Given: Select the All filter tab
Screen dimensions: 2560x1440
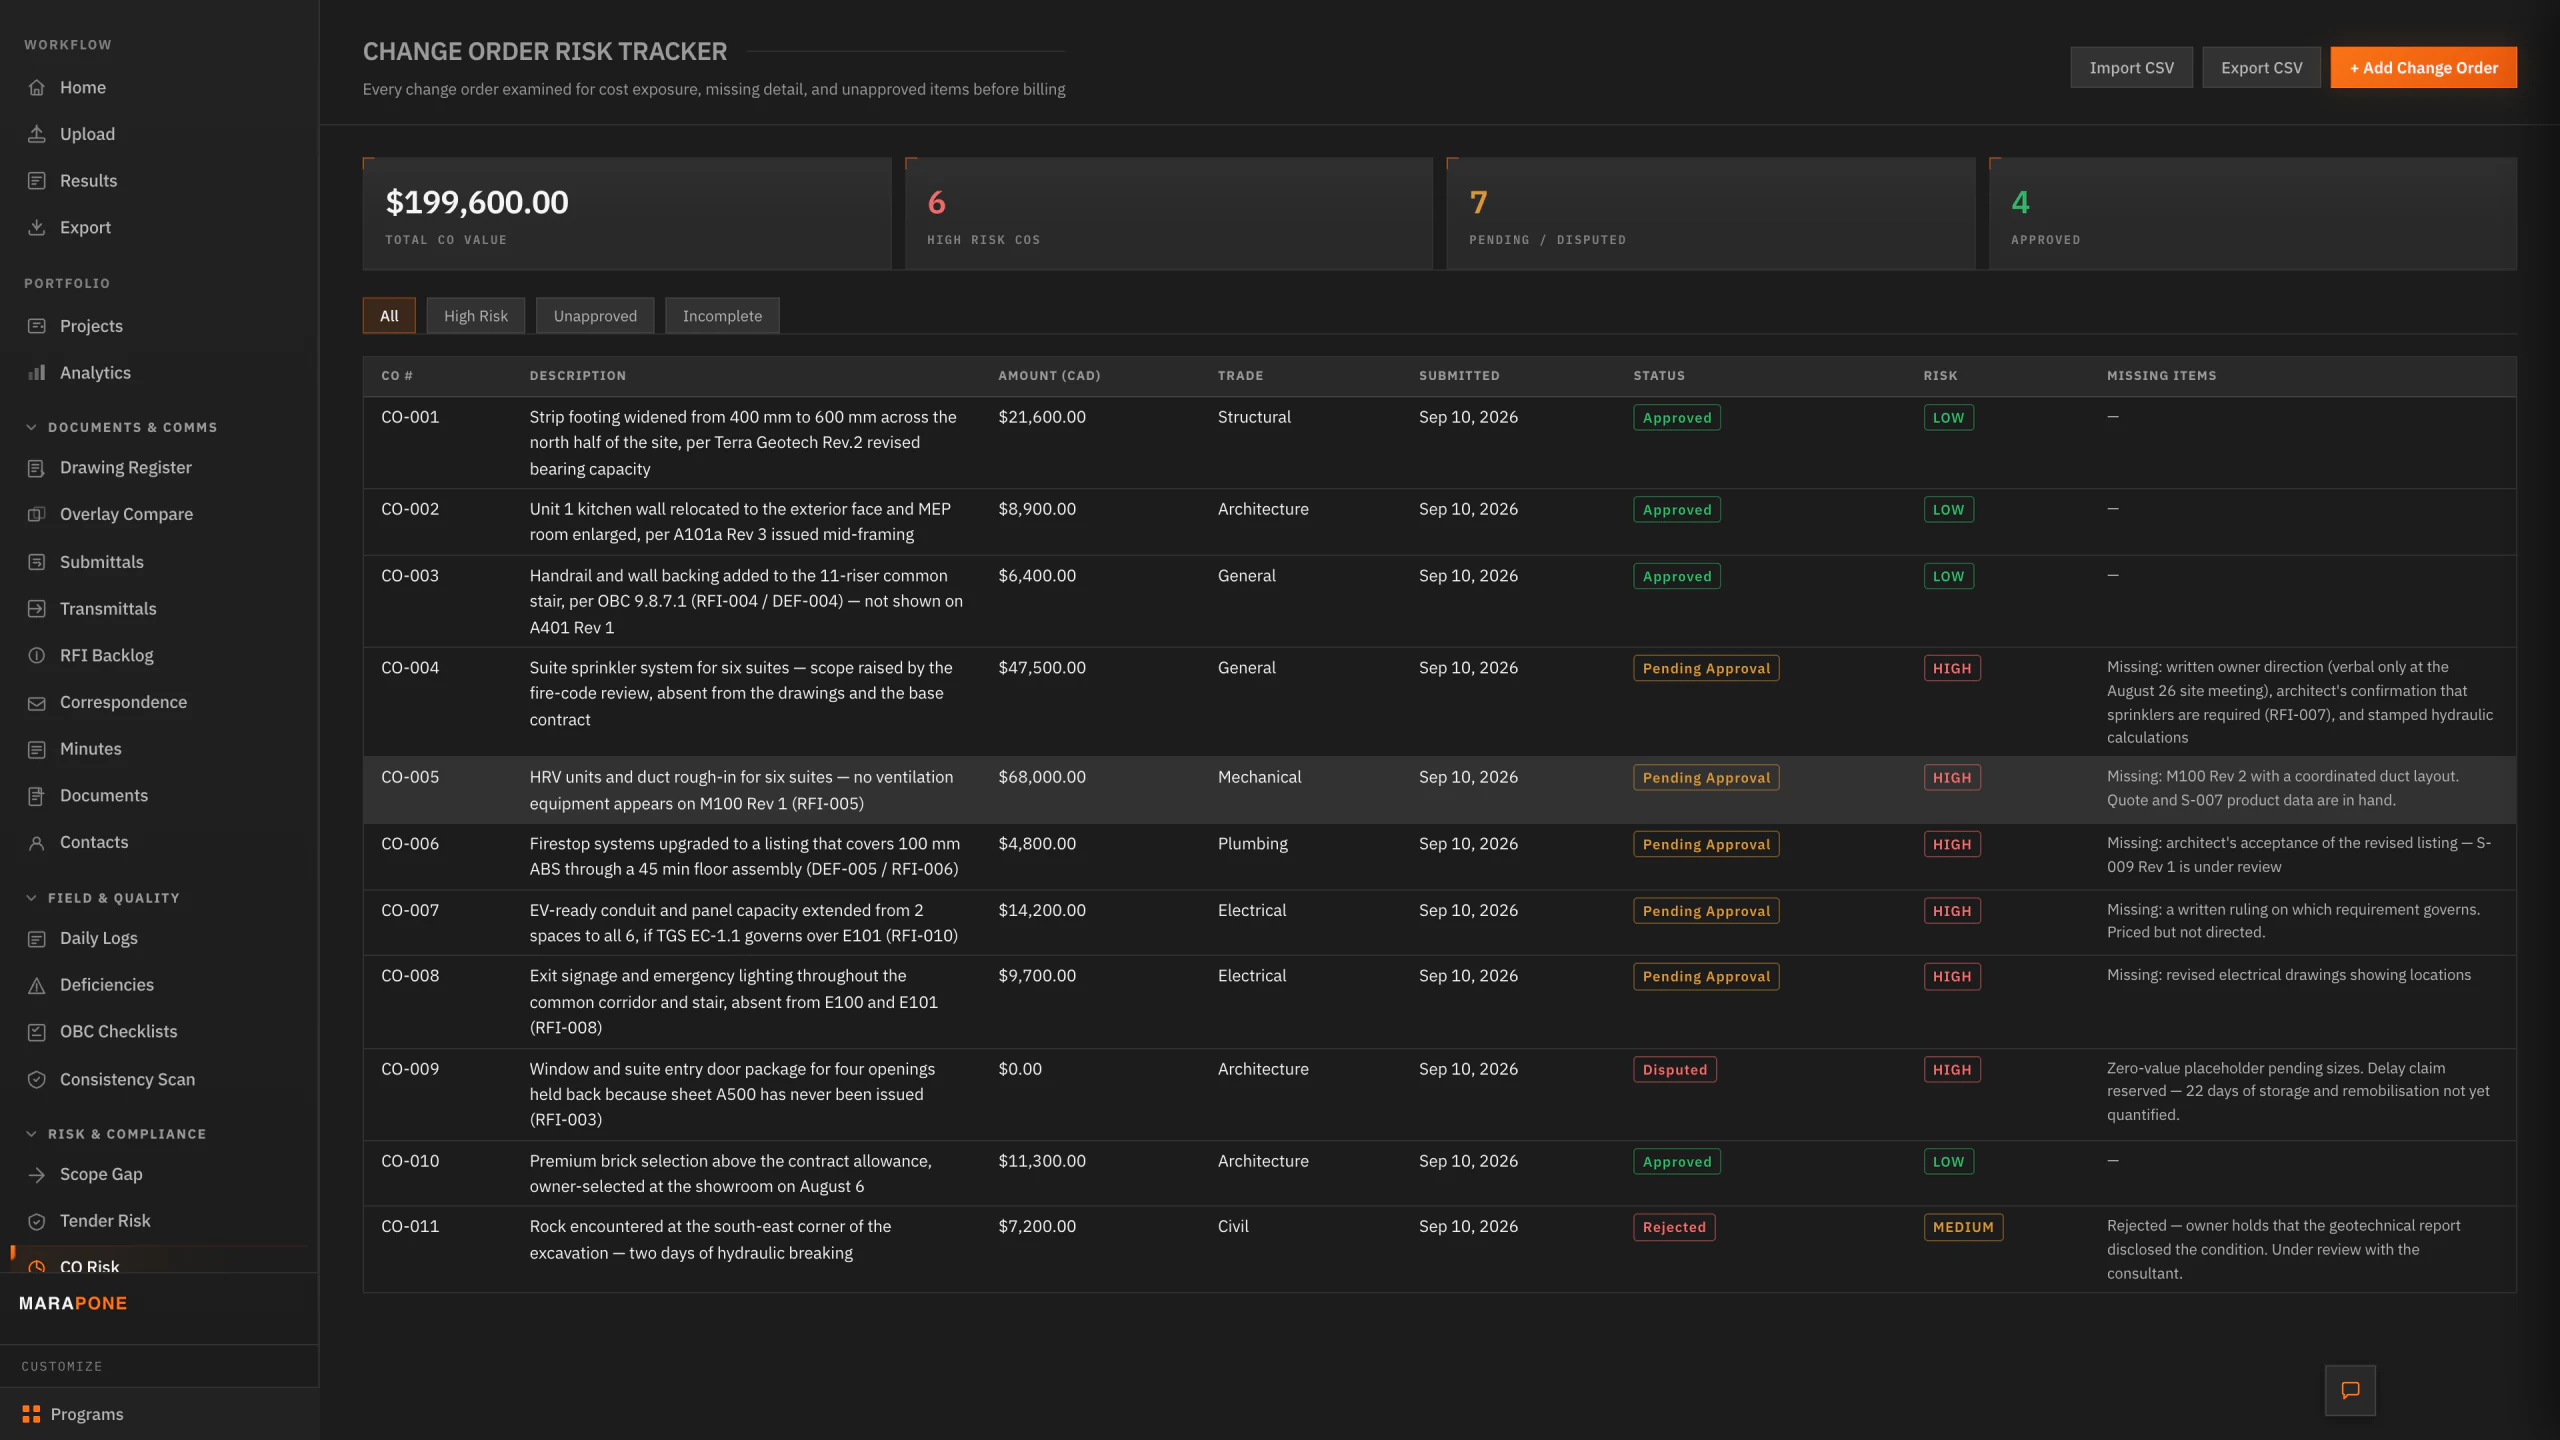Looking at the screenshot, I should click(389, 316).
